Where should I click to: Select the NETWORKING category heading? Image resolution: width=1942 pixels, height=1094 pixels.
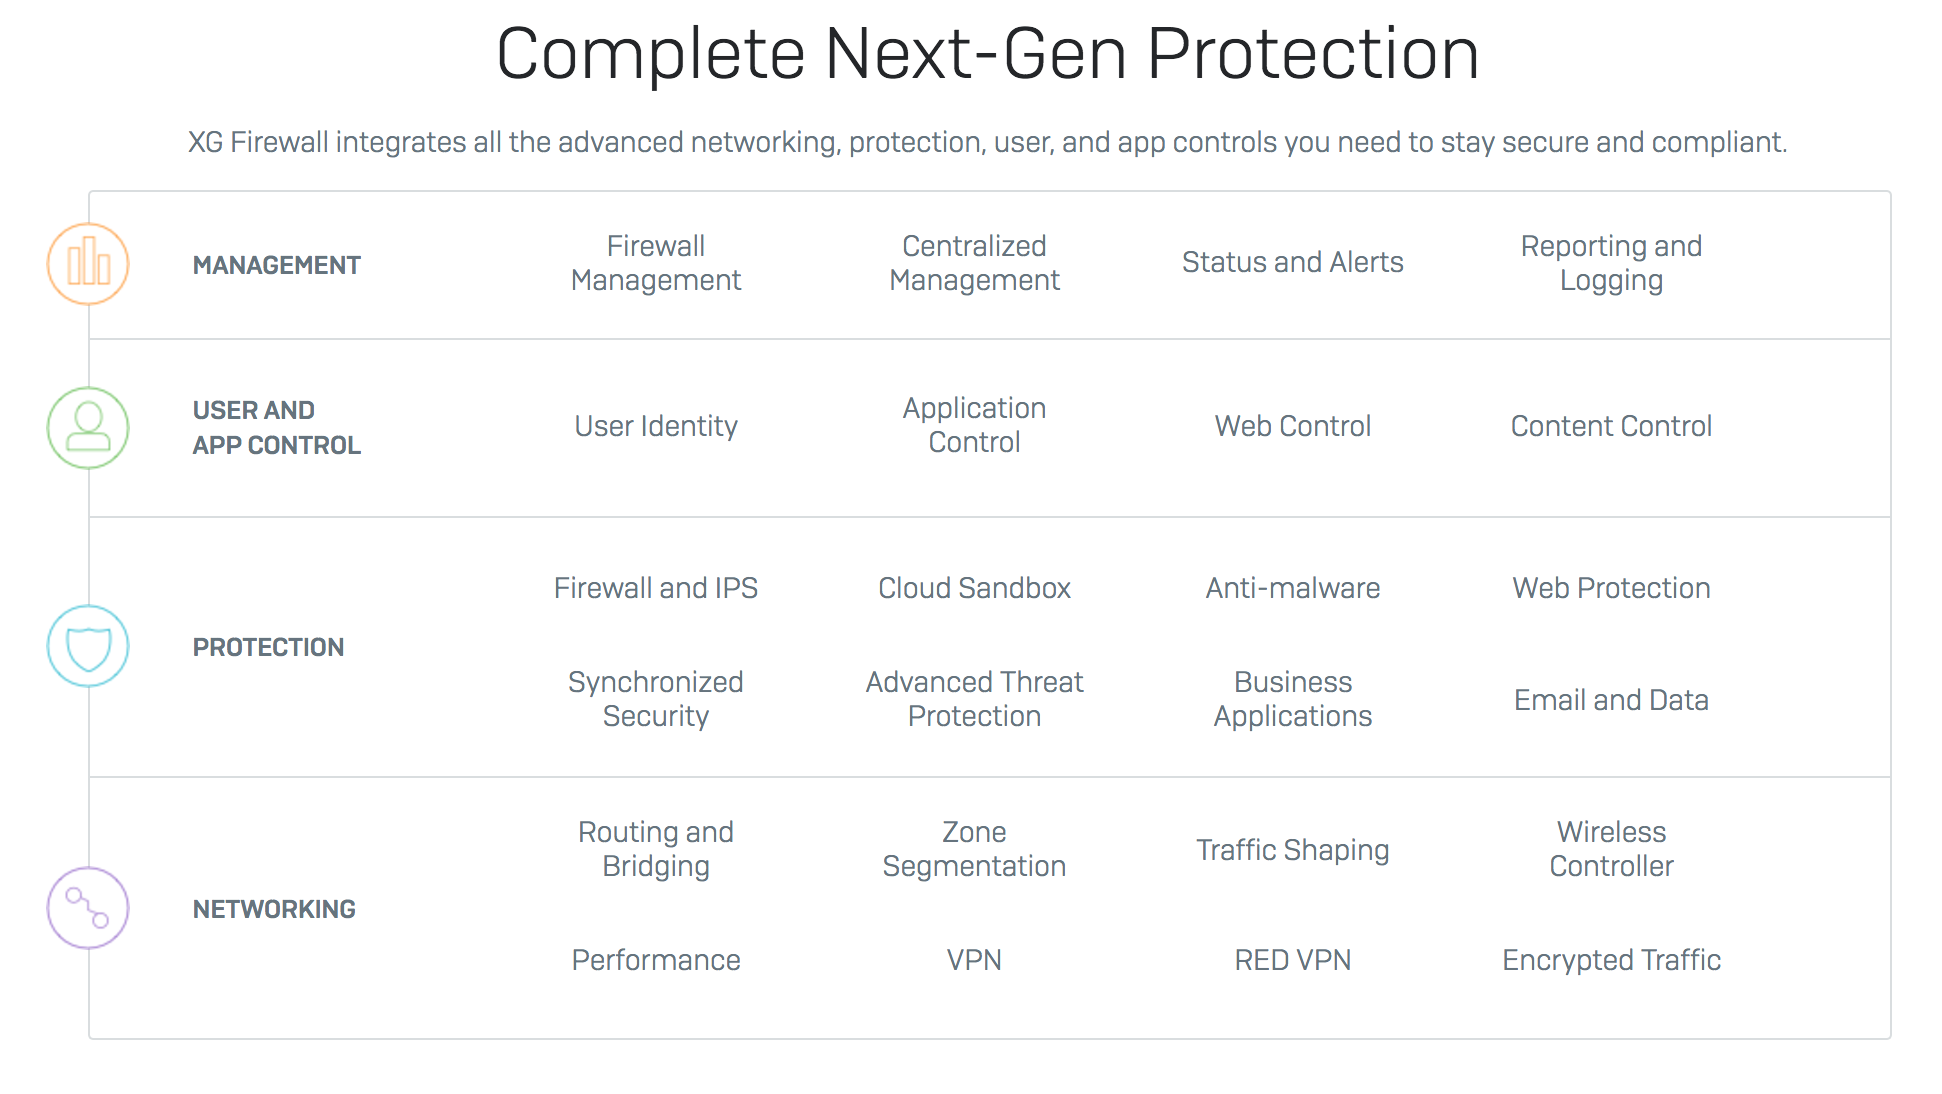[x=274, y=909]
